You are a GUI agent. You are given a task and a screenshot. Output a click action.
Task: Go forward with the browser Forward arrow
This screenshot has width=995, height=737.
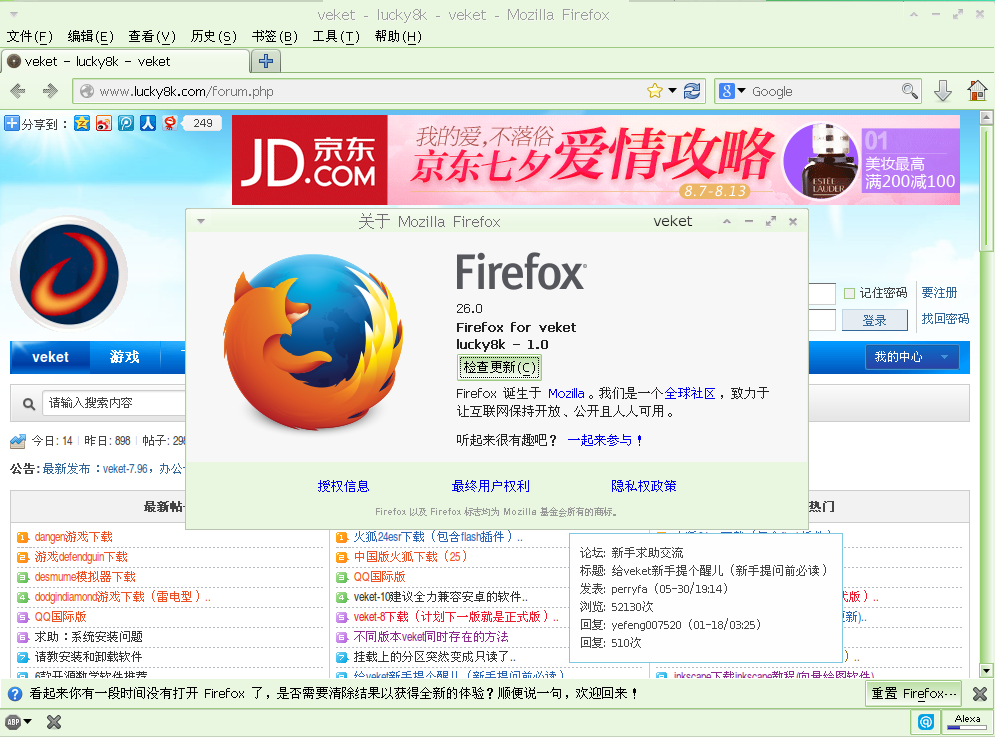(x=50, y=91)
